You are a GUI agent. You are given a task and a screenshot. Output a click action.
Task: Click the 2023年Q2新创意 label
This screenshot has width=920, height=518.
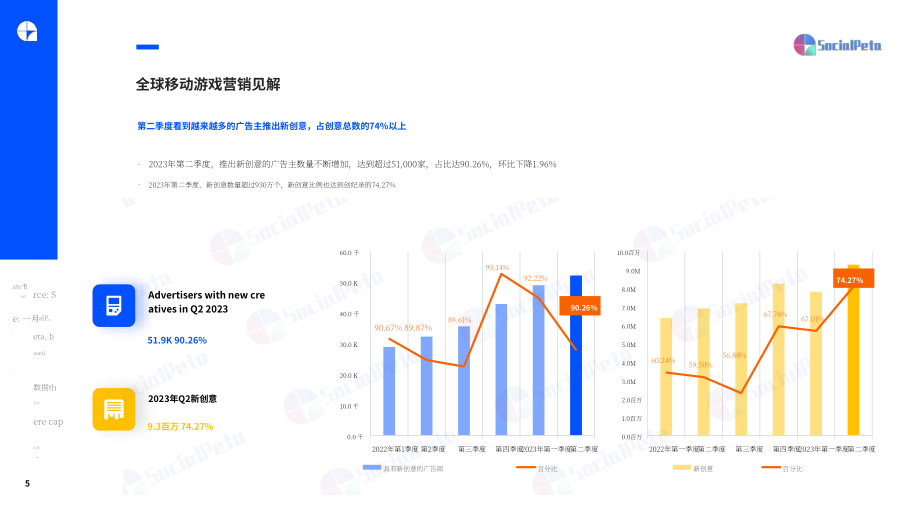coord(182,399)
